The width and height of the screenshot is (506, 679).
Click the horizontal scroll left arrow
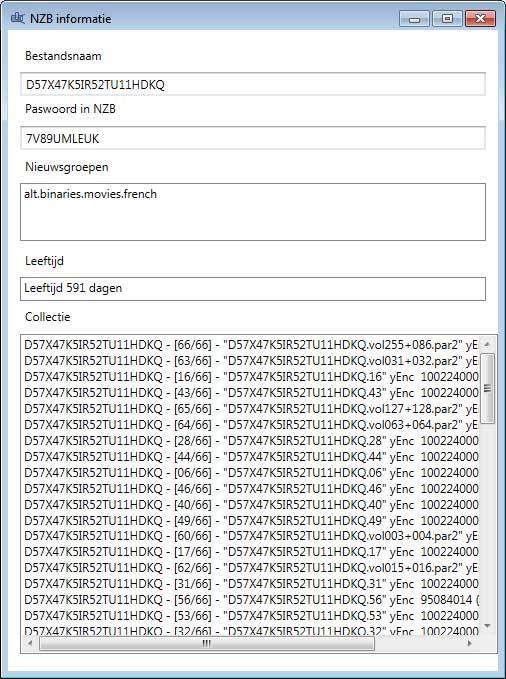(x=30, y=643)
